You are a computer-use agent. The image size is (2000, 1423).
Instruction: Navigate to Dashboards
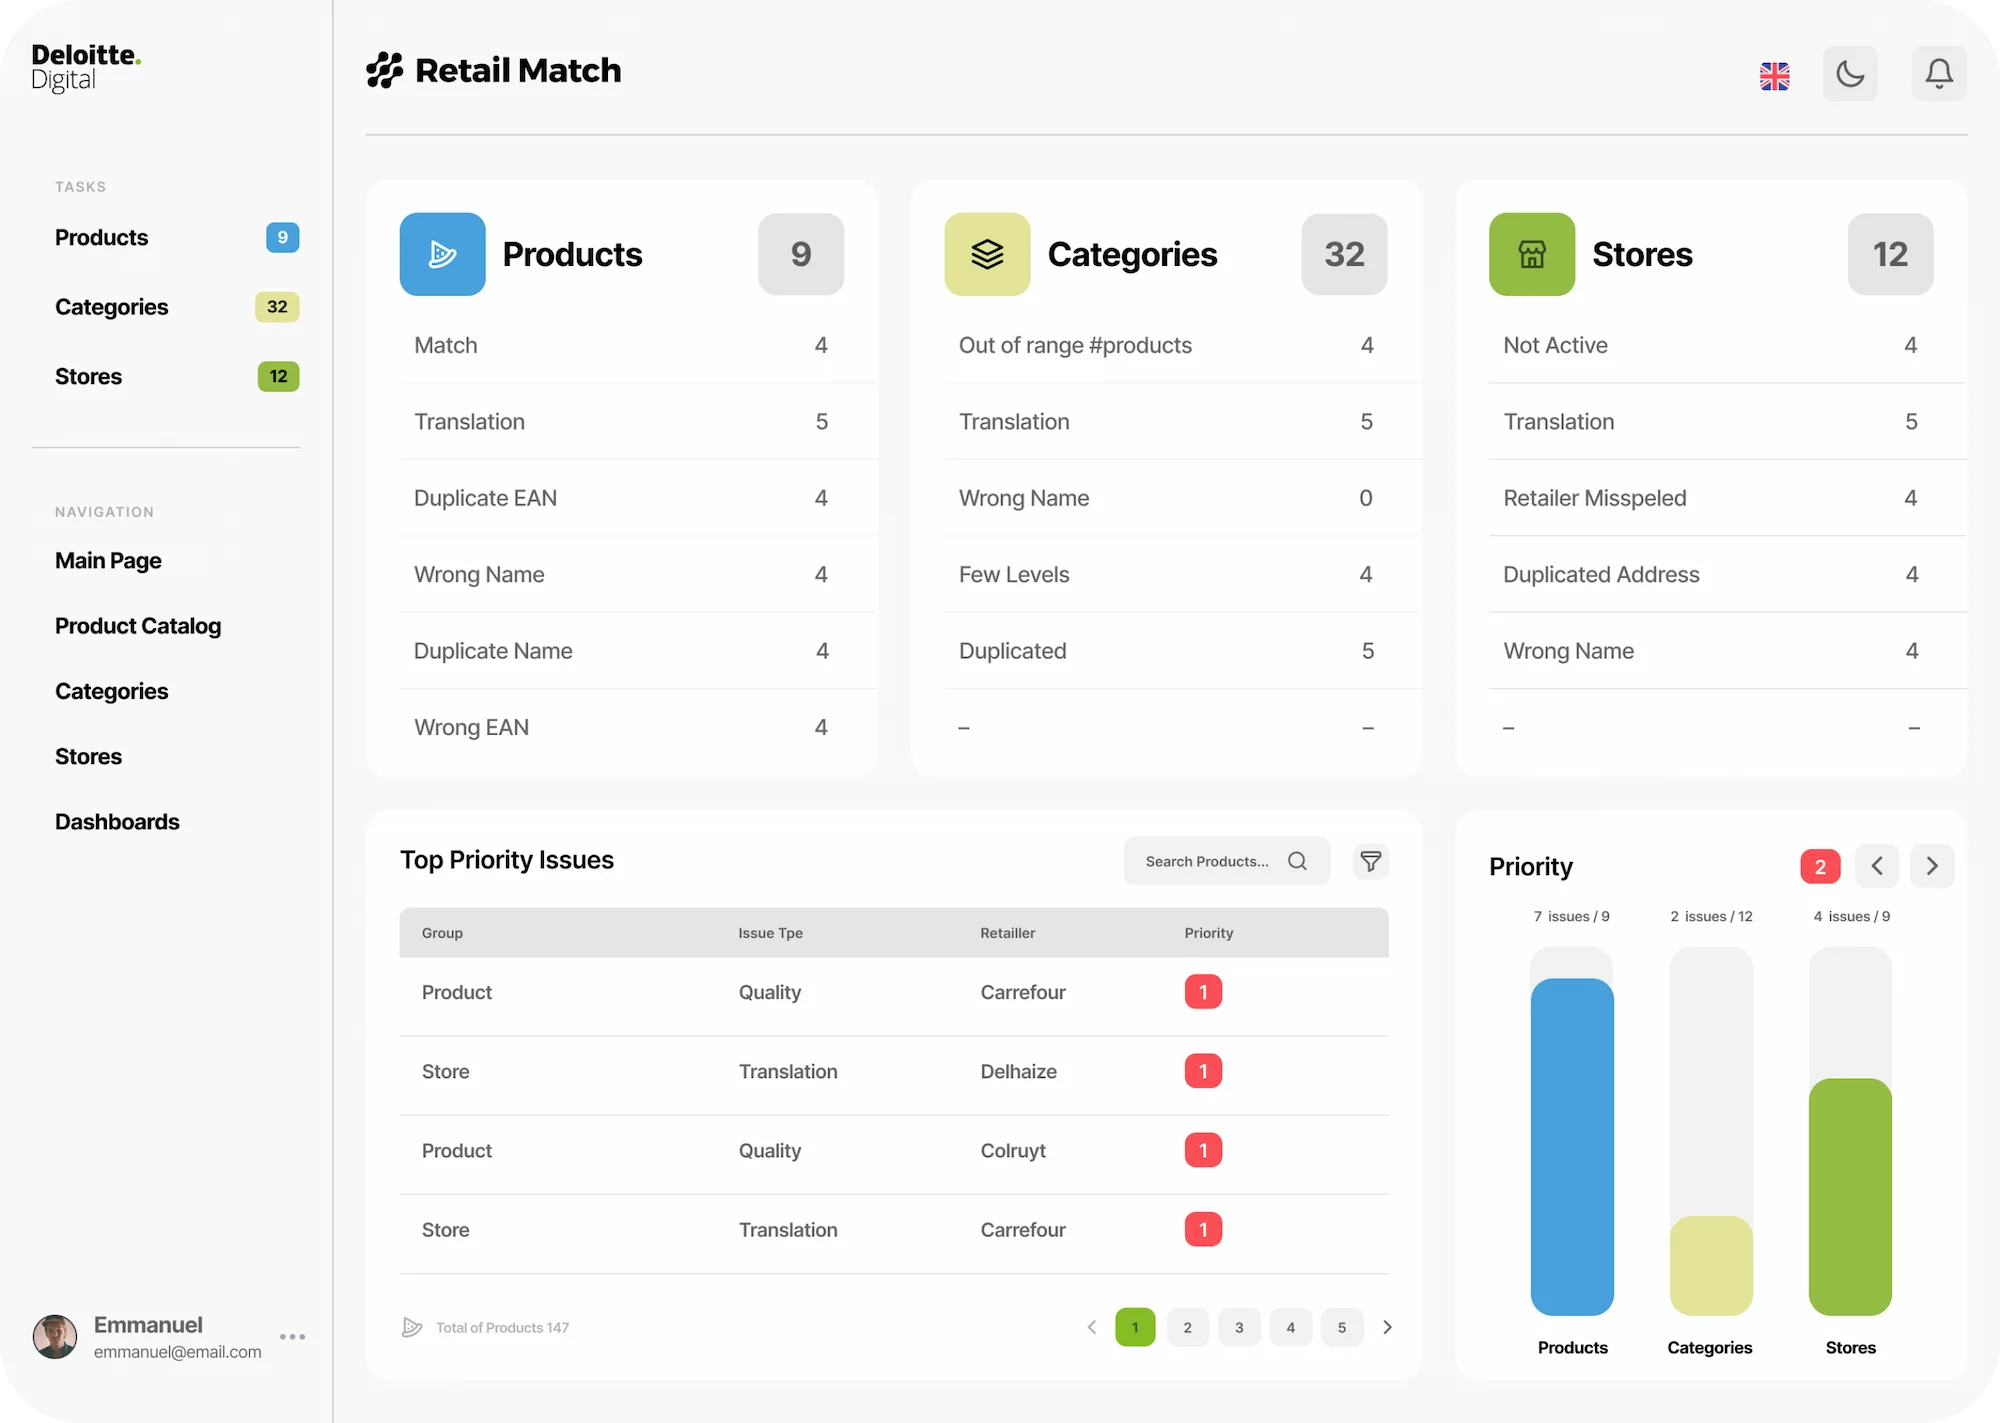click(117, 822)
